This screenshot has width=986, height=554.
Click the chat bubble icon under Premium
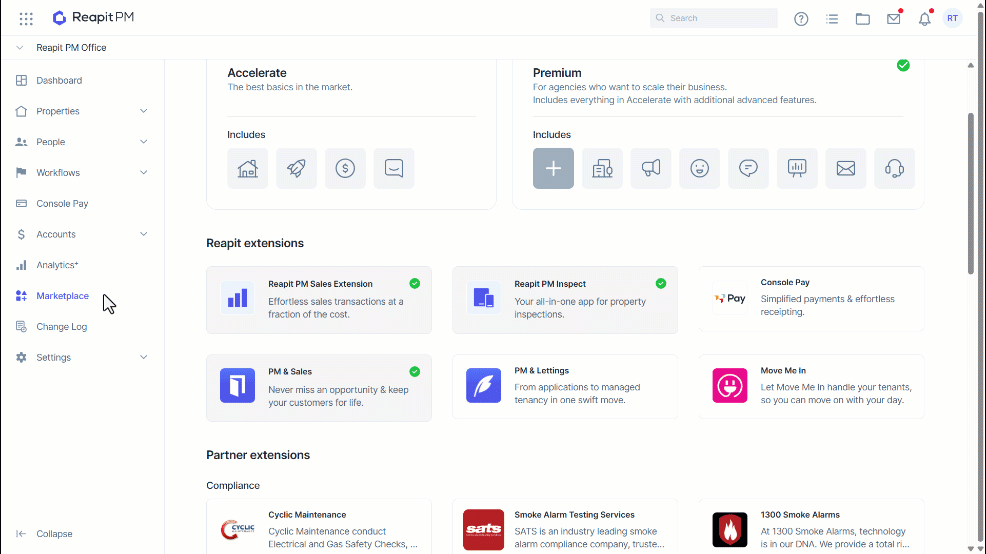click(748, 169)
